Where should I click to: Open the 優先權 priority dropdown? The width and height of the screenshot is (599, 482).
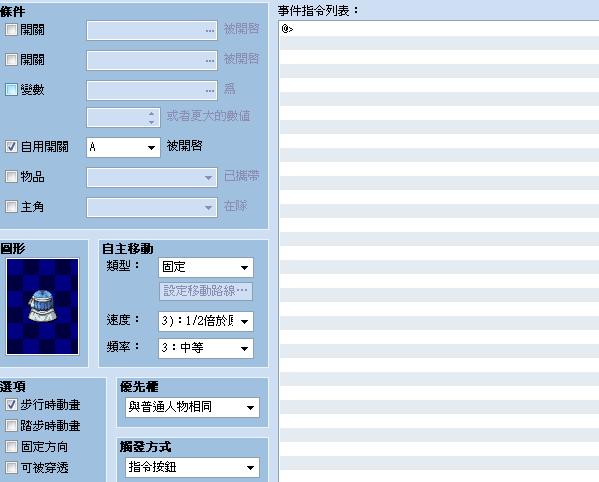[192, 407]
